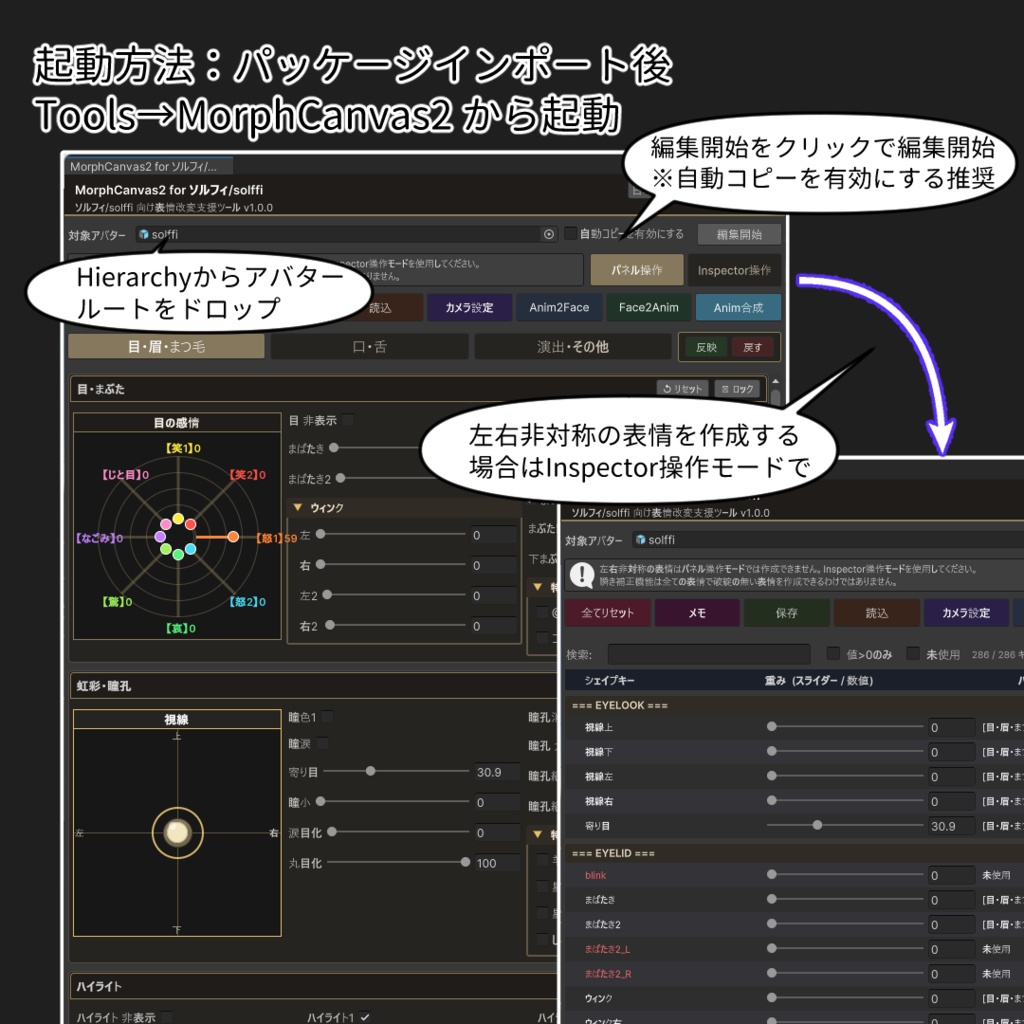Click 全てリセット in Inspector window

click(x=607, y=613)
